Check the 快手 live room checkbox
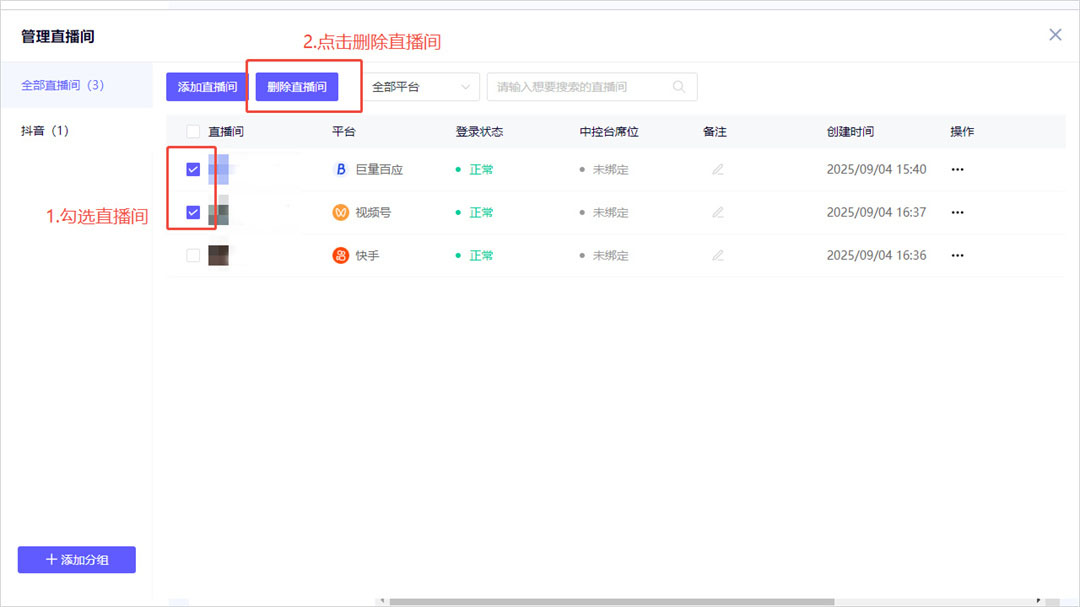This screenshot has height=607, width=1080. click(x=193, y=256)
